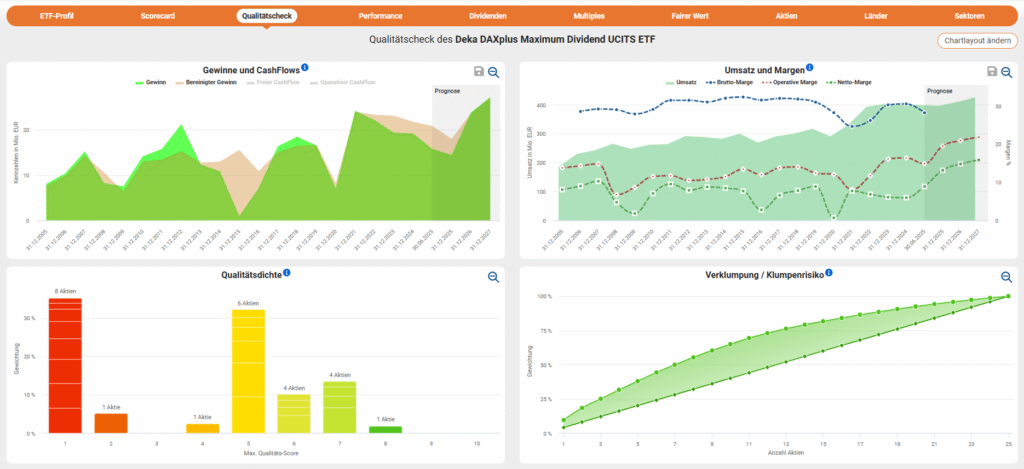Zoom into the Verklumpung / Klumpenrisiko chart
The image size is (1024, 469).
tap(1005, 277)
